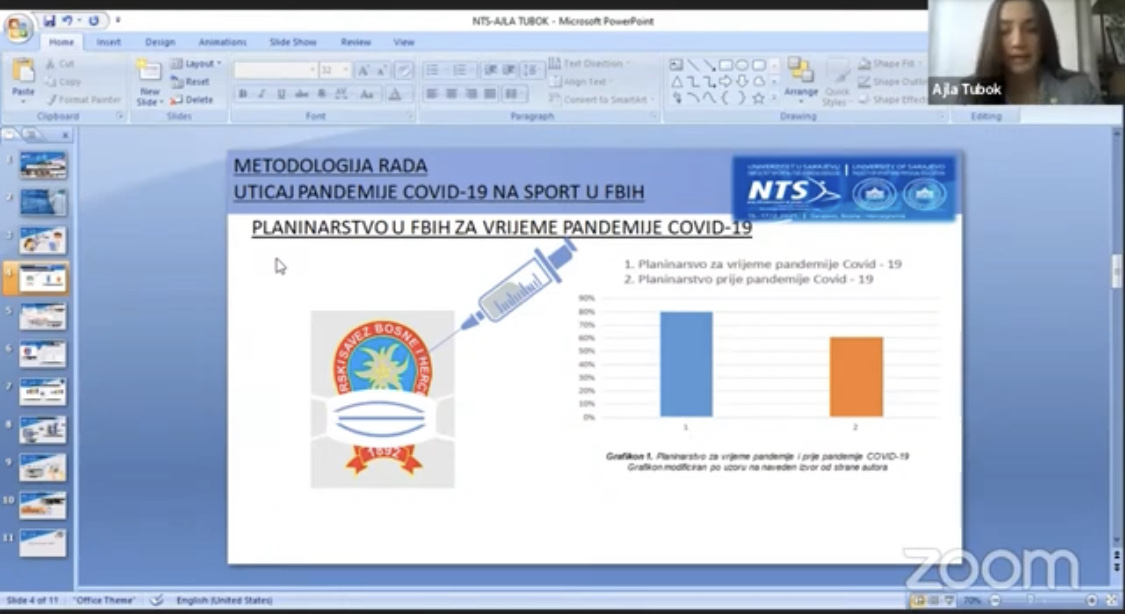
Task: Open the Layout dropdown
Action: (x=196, y=64)
